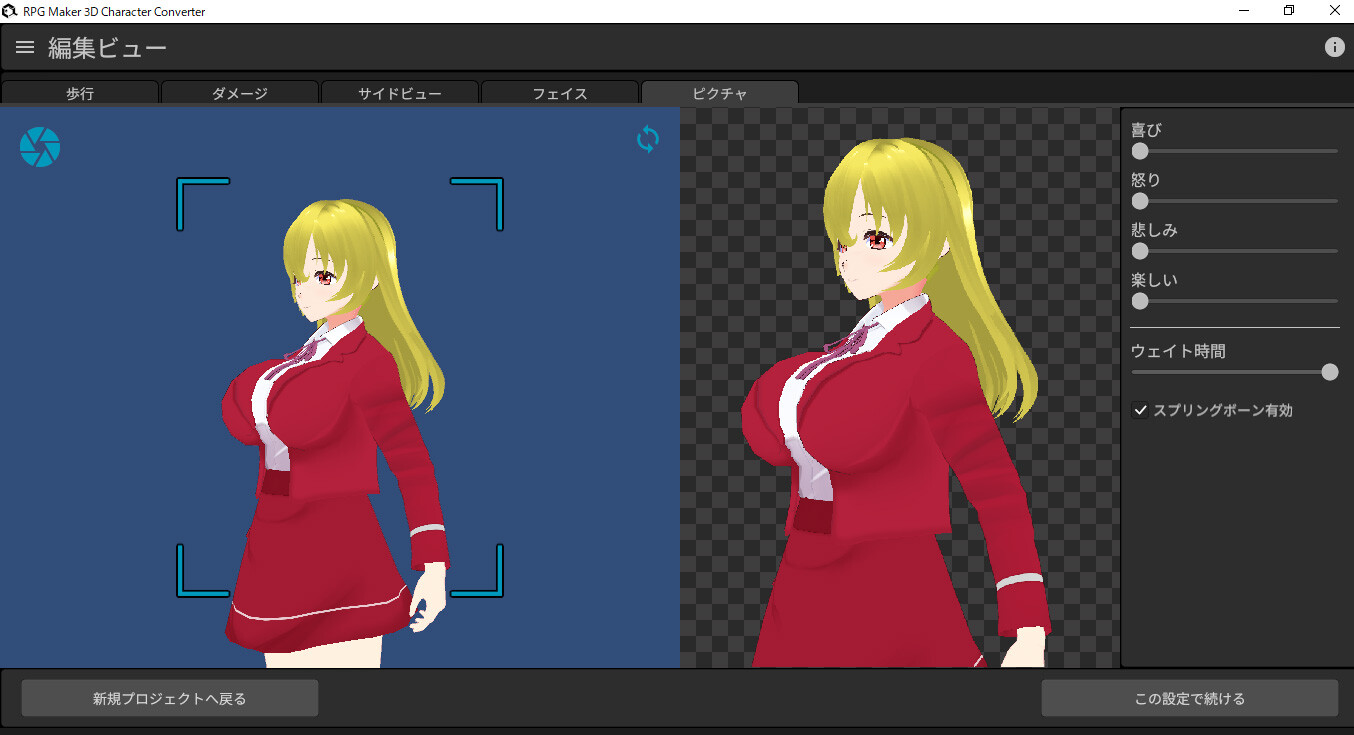Click the ピクチャ tab
This screenshot has height=735, width=1354.
(719, 92)
